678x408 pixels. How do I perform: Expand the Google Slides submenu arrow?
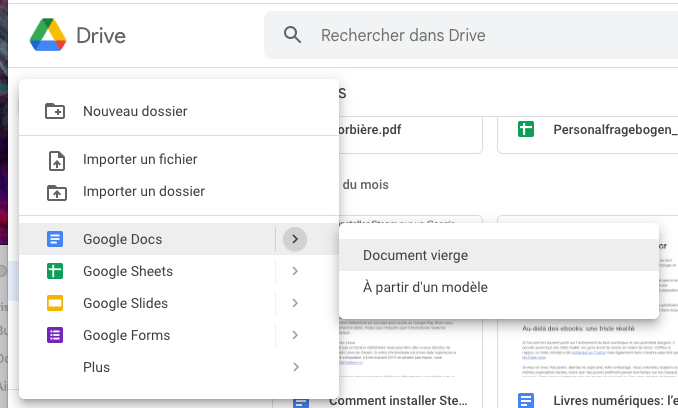pyautogui.click(x=295, y=303)
